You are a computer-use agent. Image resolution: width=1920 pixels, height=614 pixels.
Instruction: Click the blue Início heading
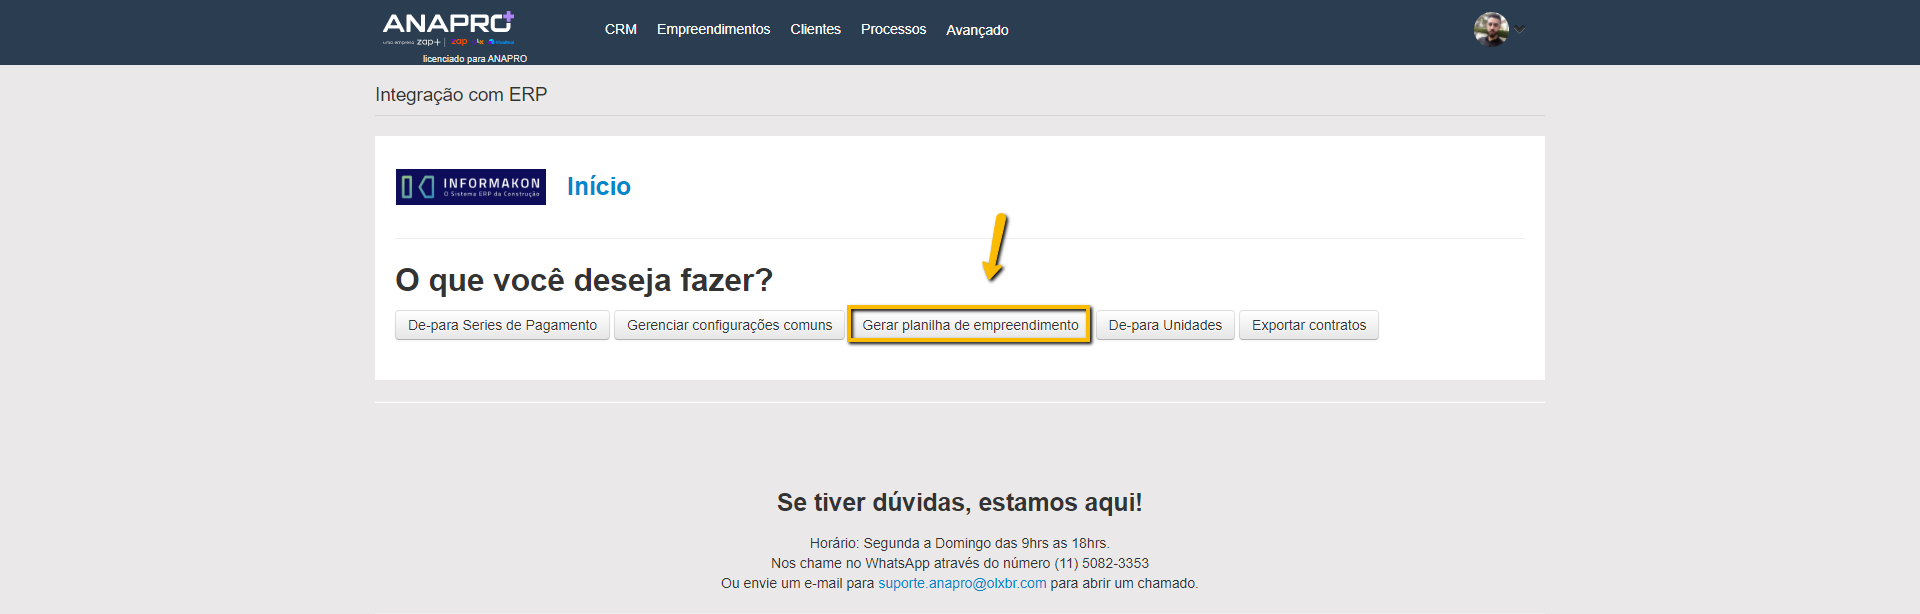tap(598, 186)
